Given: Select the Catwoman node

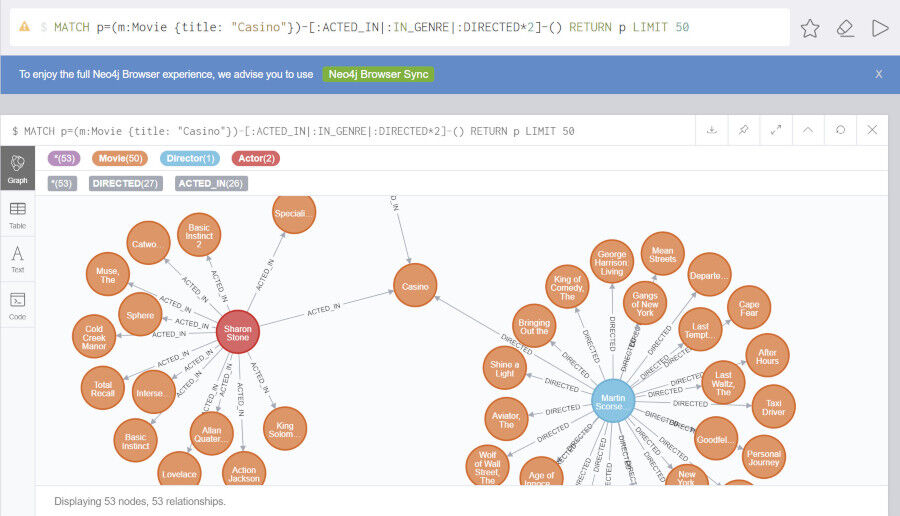Looking at the screenshot, I should [148, 243].
